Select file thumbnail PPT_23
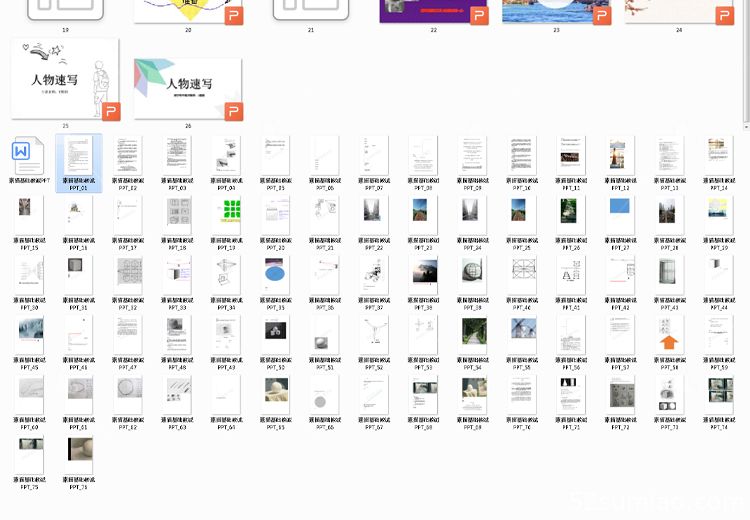750x520 pixels. [423, 215]
